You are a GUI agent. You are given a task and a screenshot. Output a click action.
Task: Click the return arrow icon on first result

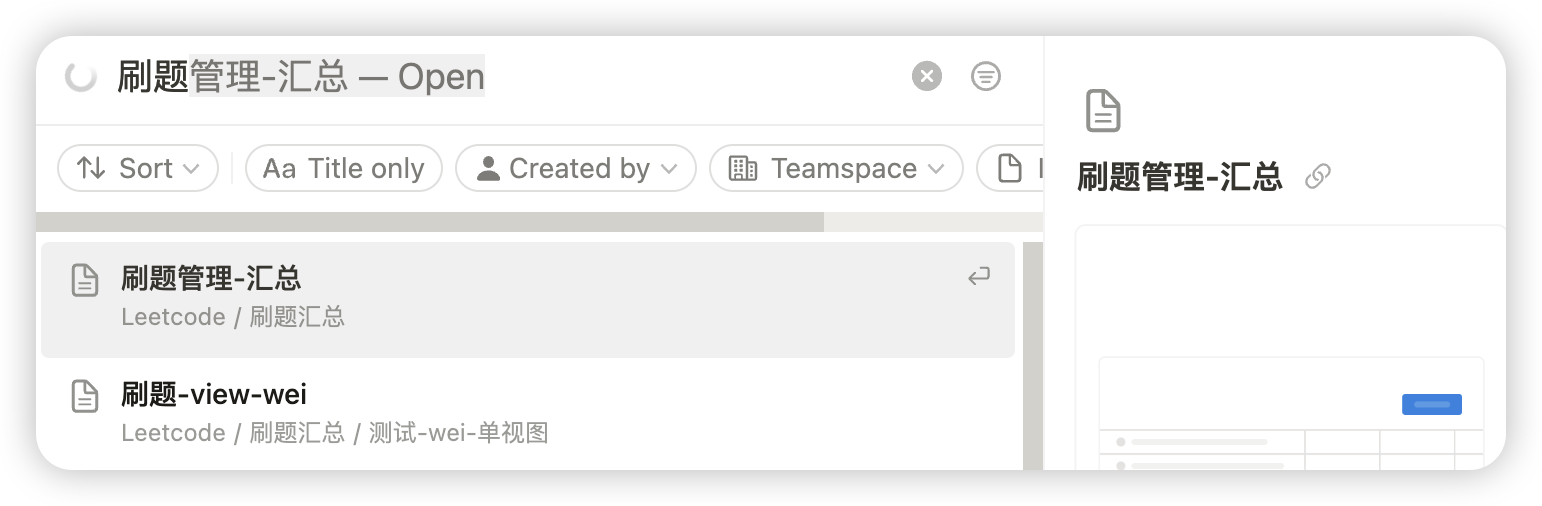tap(979, 277)
